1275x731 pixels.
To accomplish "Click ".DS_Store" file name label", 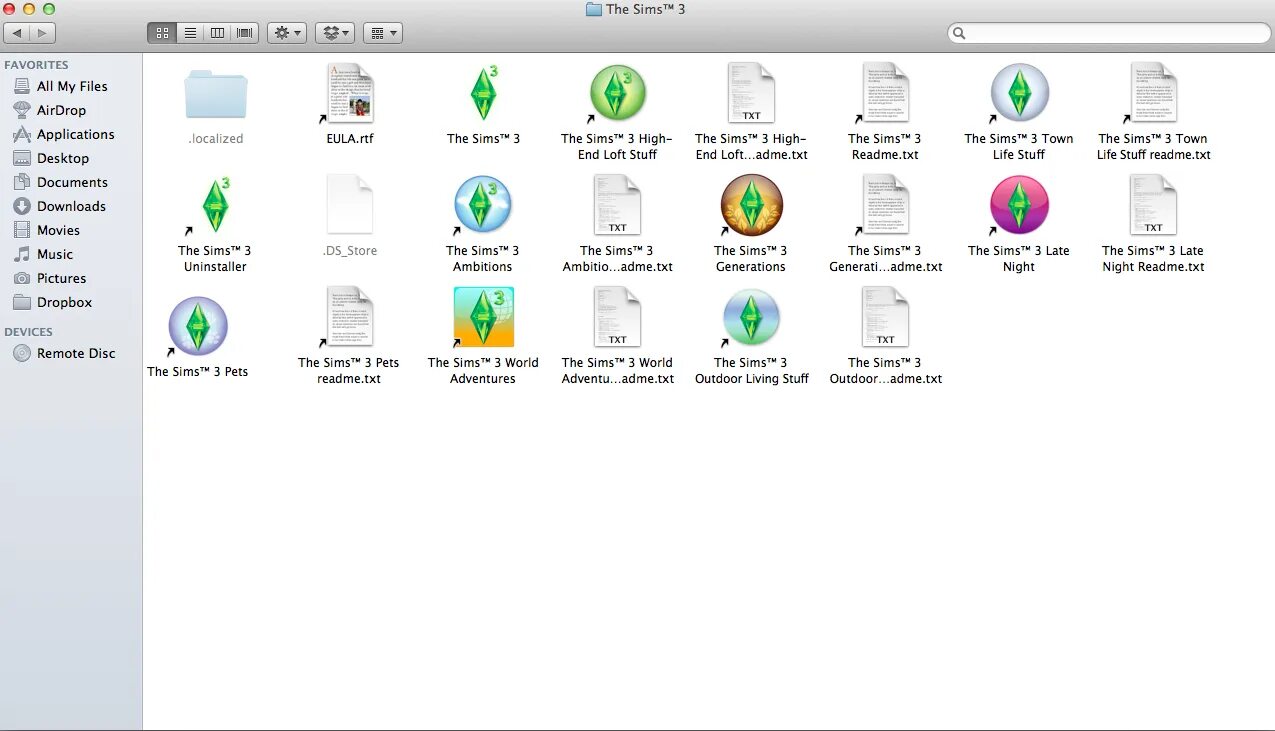I will [350, 251].
